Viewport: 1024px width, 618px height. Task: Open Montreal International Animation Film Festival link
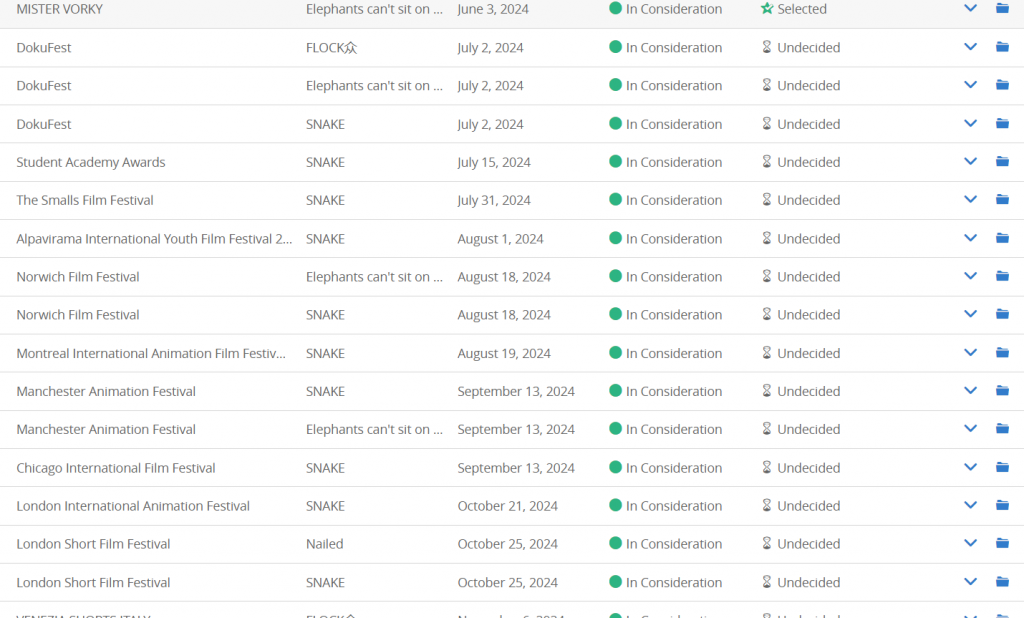[151, 353]
